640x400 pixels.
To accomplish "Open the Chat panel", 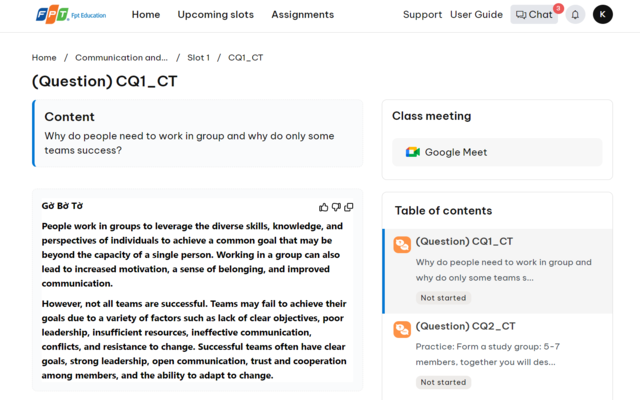I will 534,15.
